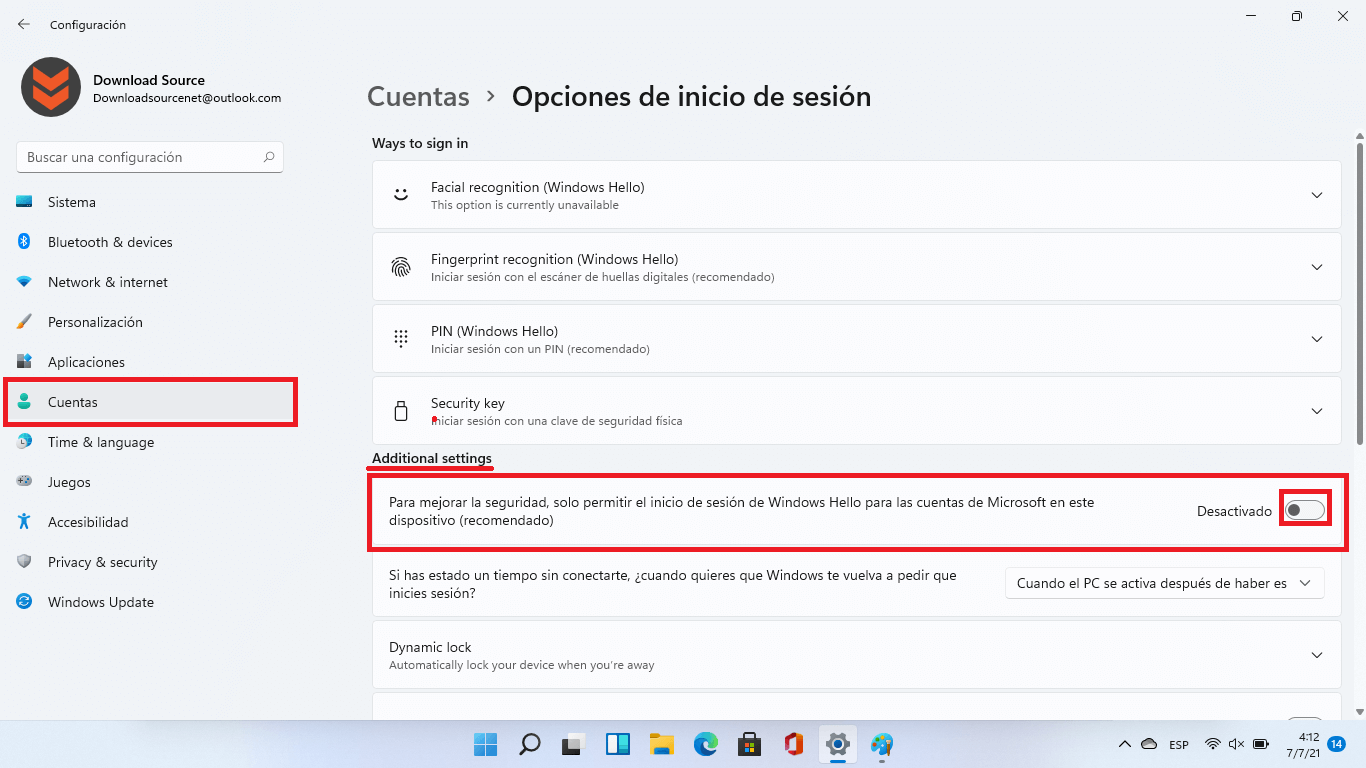Toggle Windows Hello only sign-in switch
This screenshot has width=1366, height=768.
point(1305,511)
